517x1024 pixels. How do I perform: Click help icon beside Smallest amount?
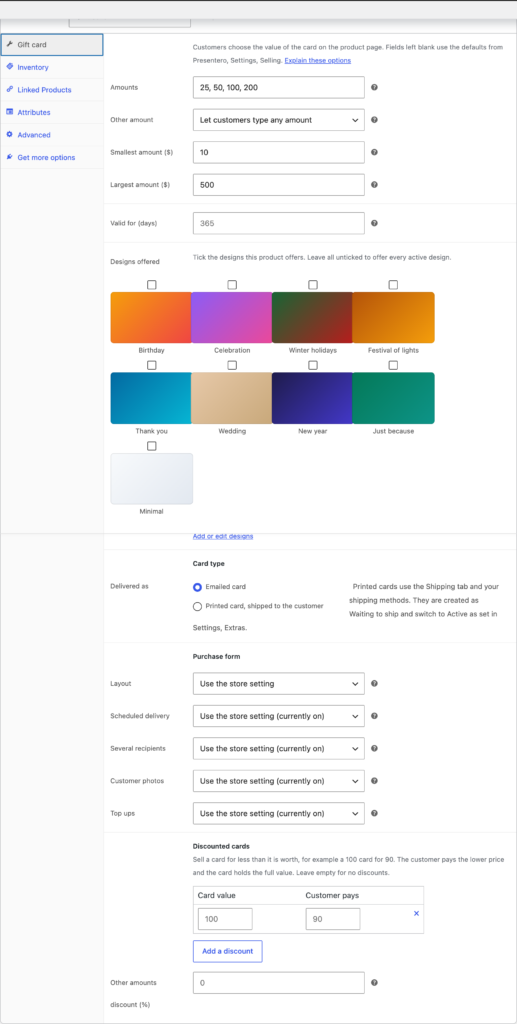pos(375,152)
